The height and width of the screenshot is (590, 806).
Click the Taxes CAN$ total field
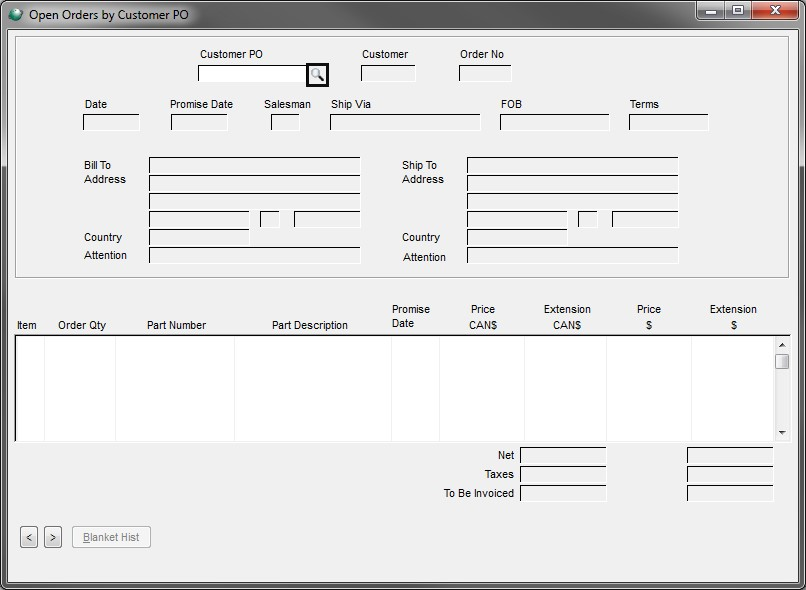point(563,474)
